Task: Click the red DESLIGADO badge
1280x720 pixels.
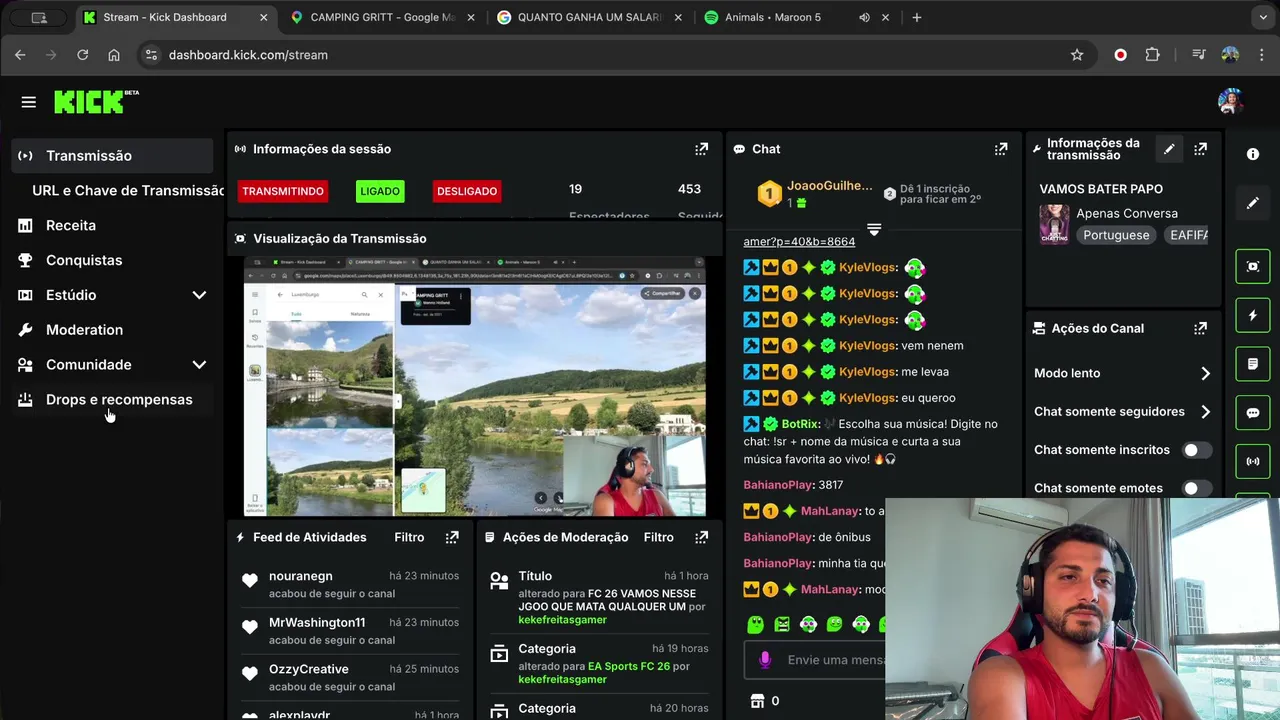Action: pyautogui.click(x=467, y=191)
